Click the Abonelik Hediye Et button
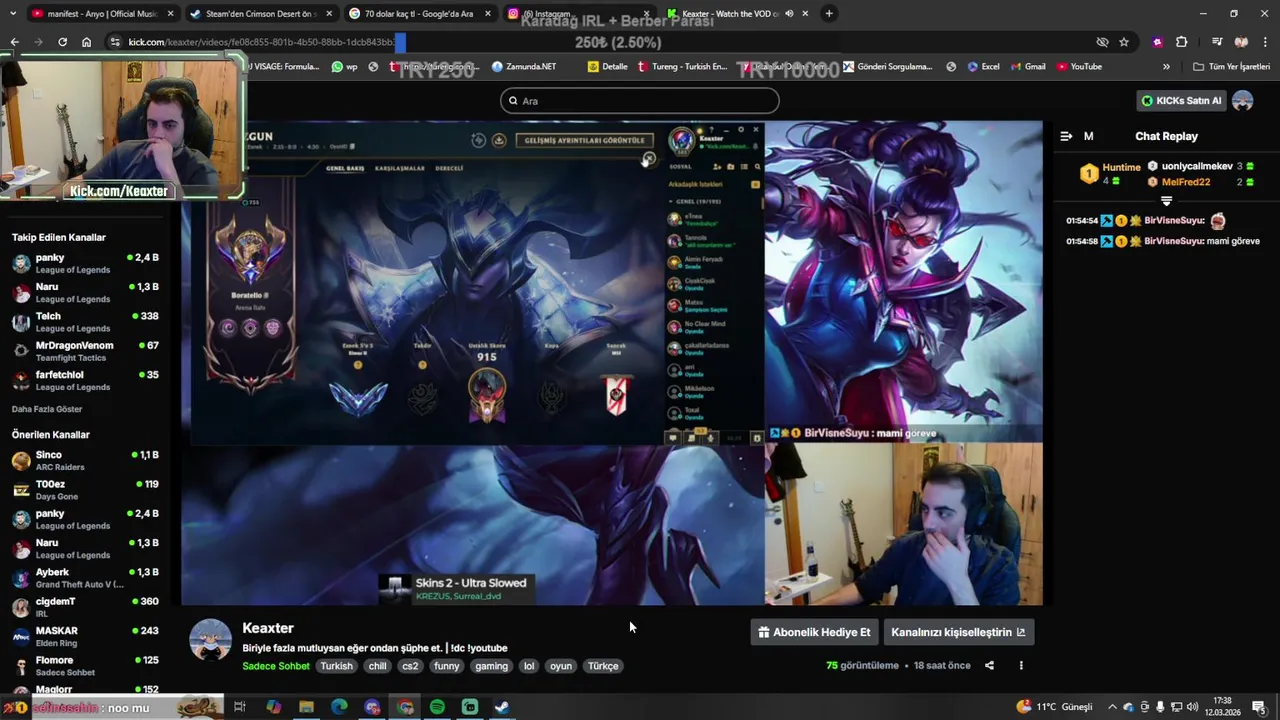 coord(814,632)
